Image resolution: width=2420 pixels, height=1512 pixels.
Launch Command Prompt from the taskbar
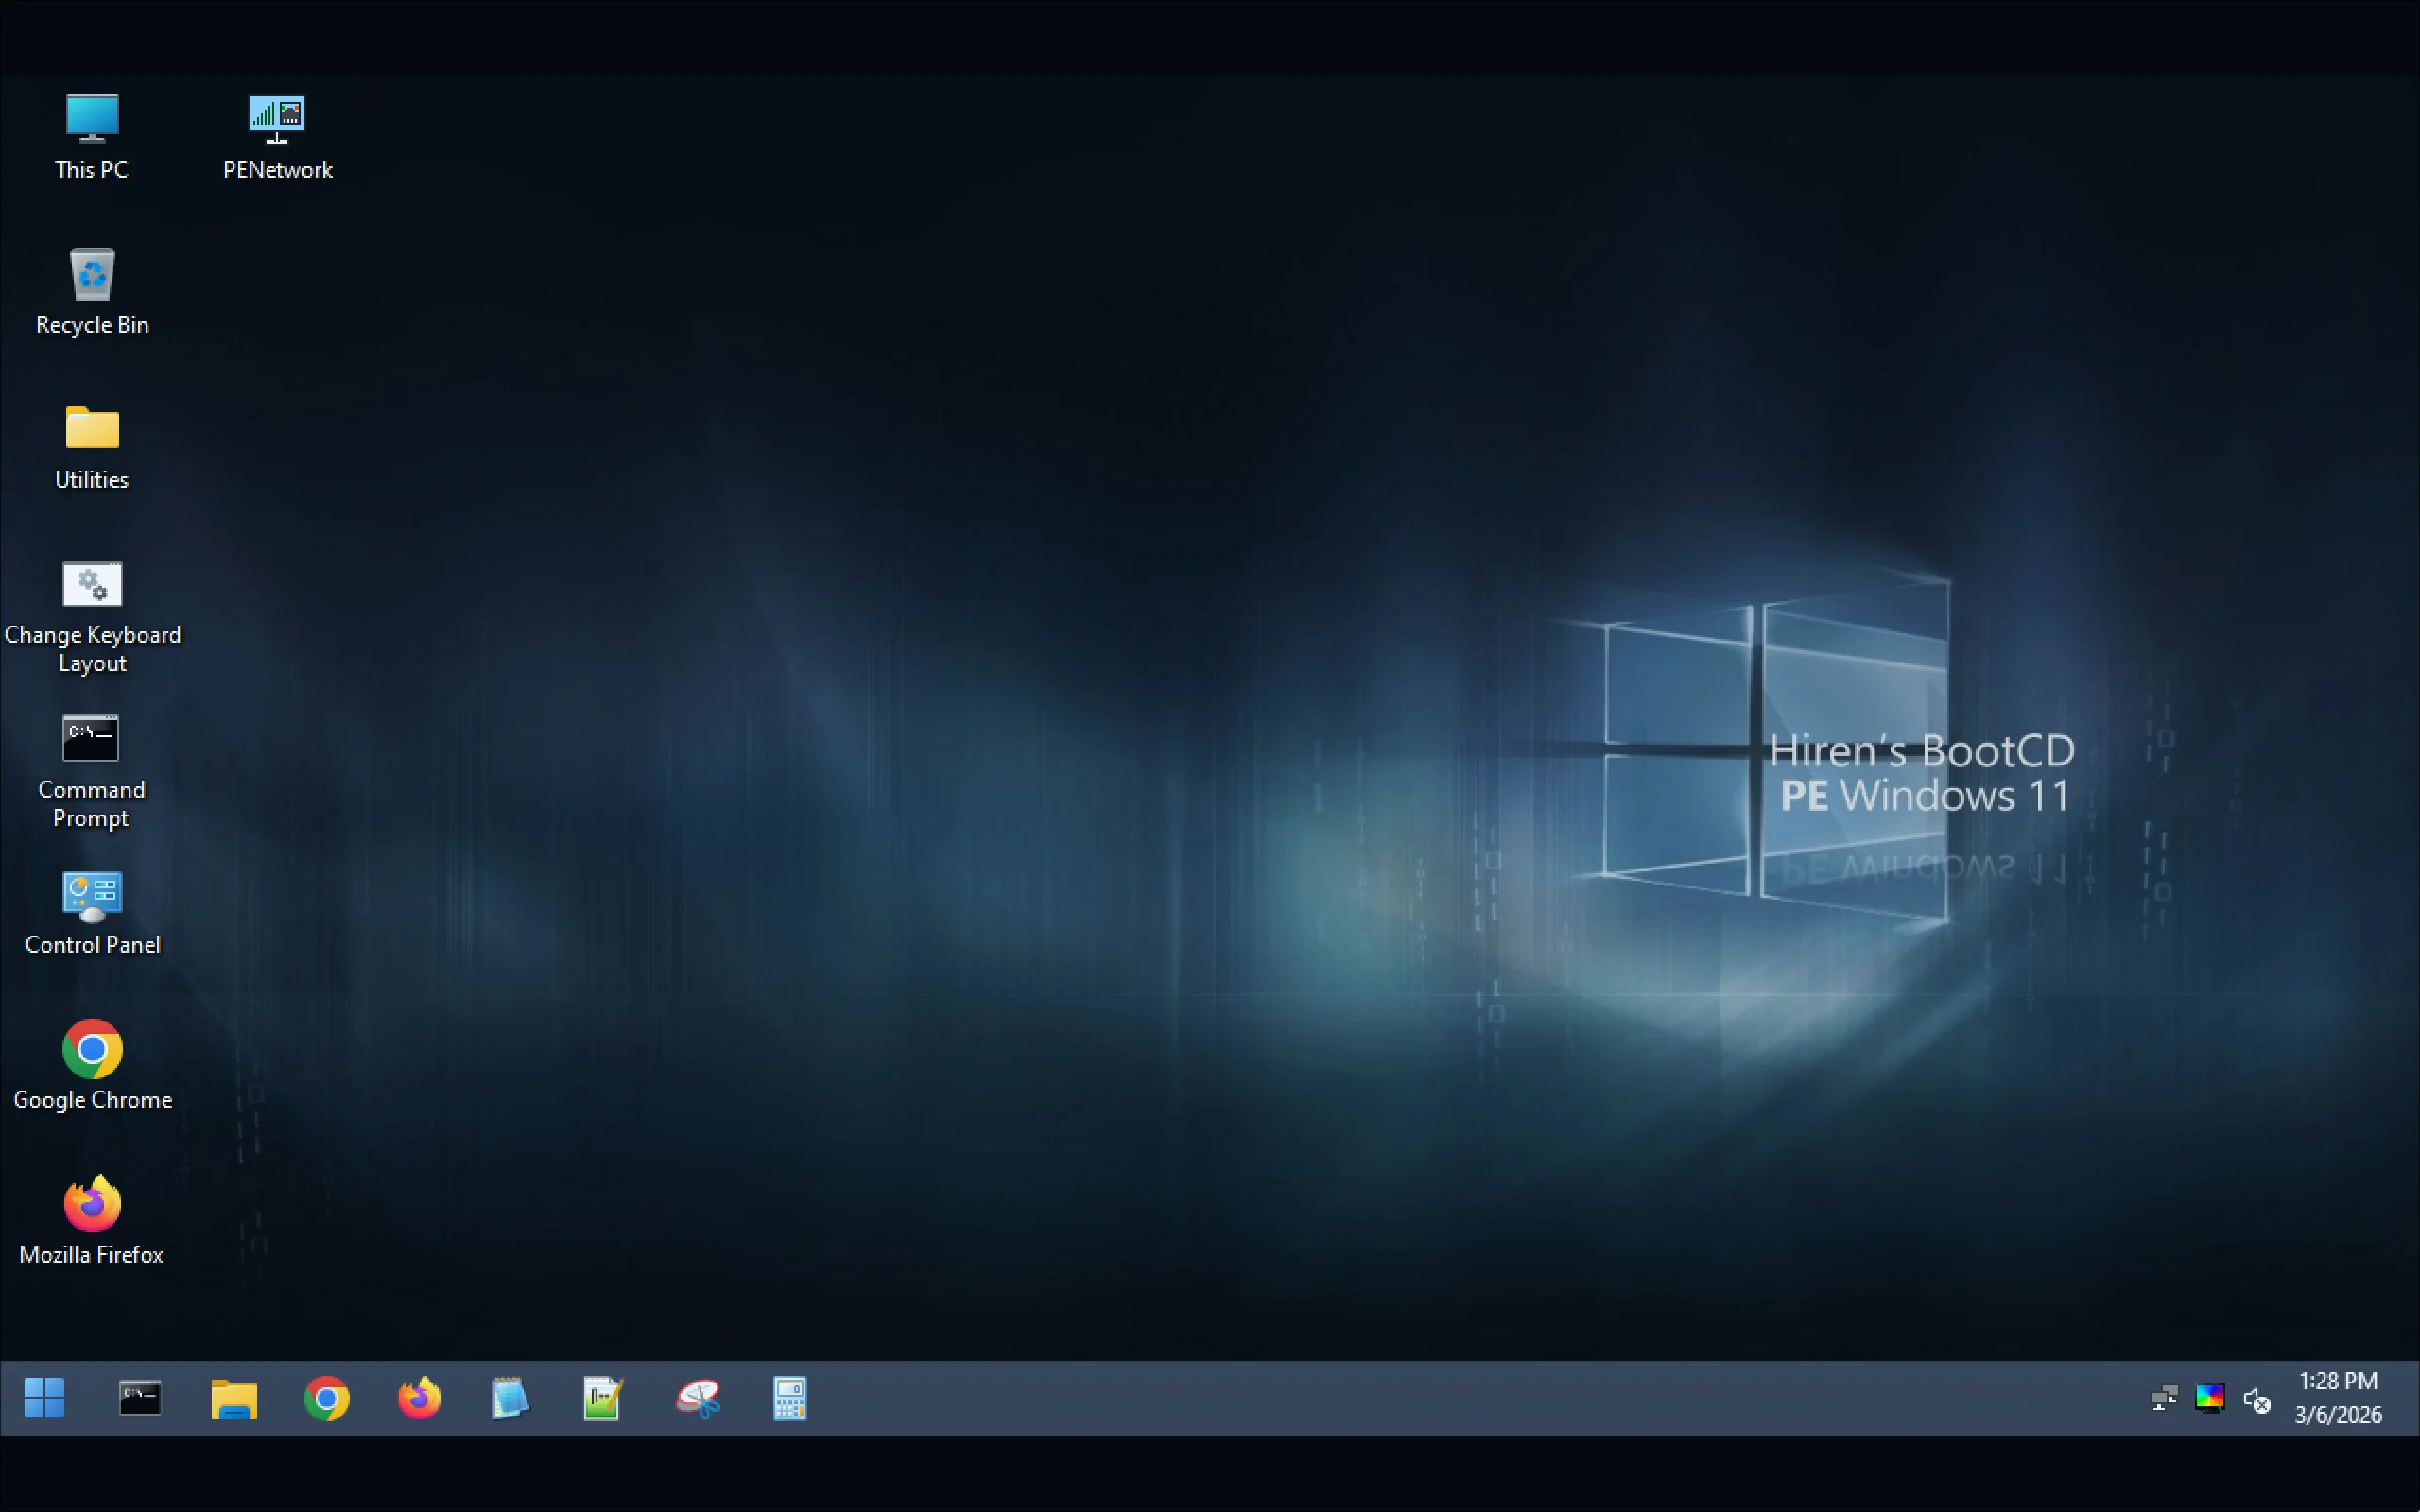pyautogui.click(x=140, y=1398)
